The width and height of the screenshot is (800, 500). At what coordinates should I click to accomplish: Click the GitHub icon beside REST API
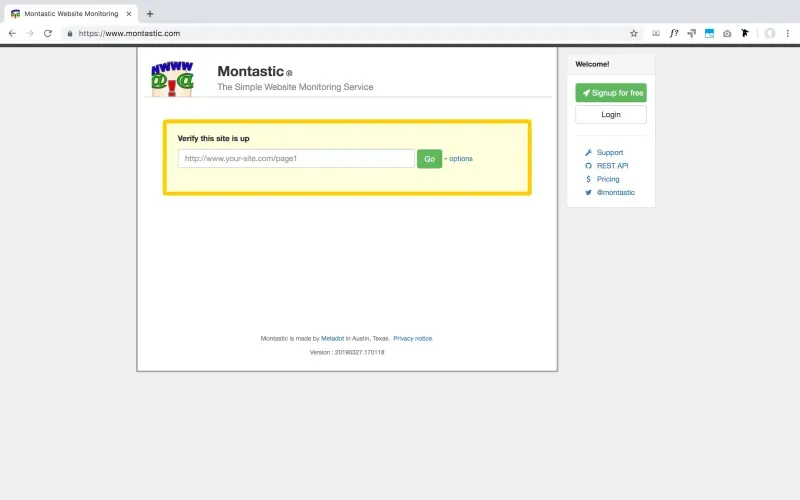click(x=588, y=165)
